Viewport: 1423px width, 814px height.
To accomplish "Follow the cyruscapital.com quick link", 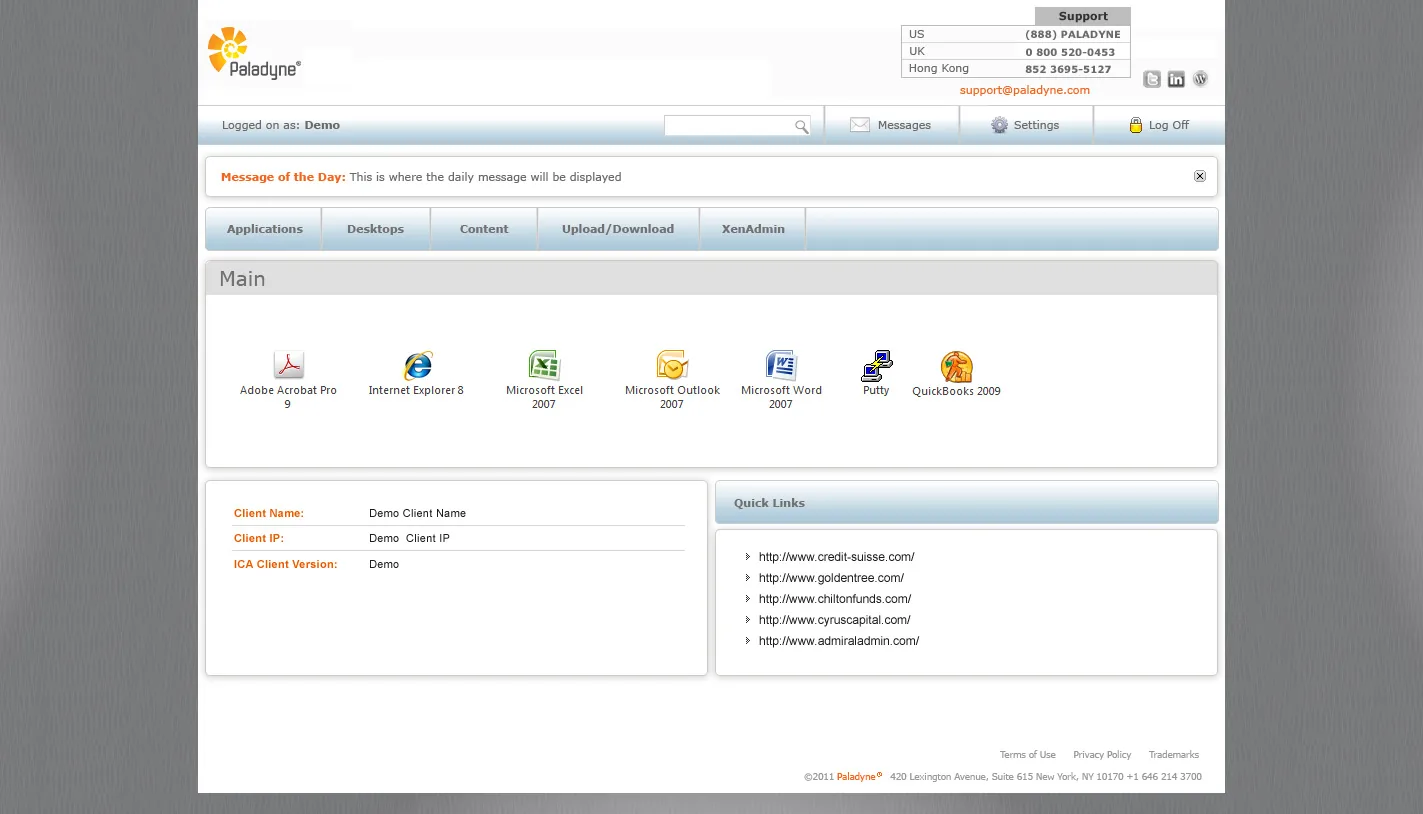I will pos(834,620).
